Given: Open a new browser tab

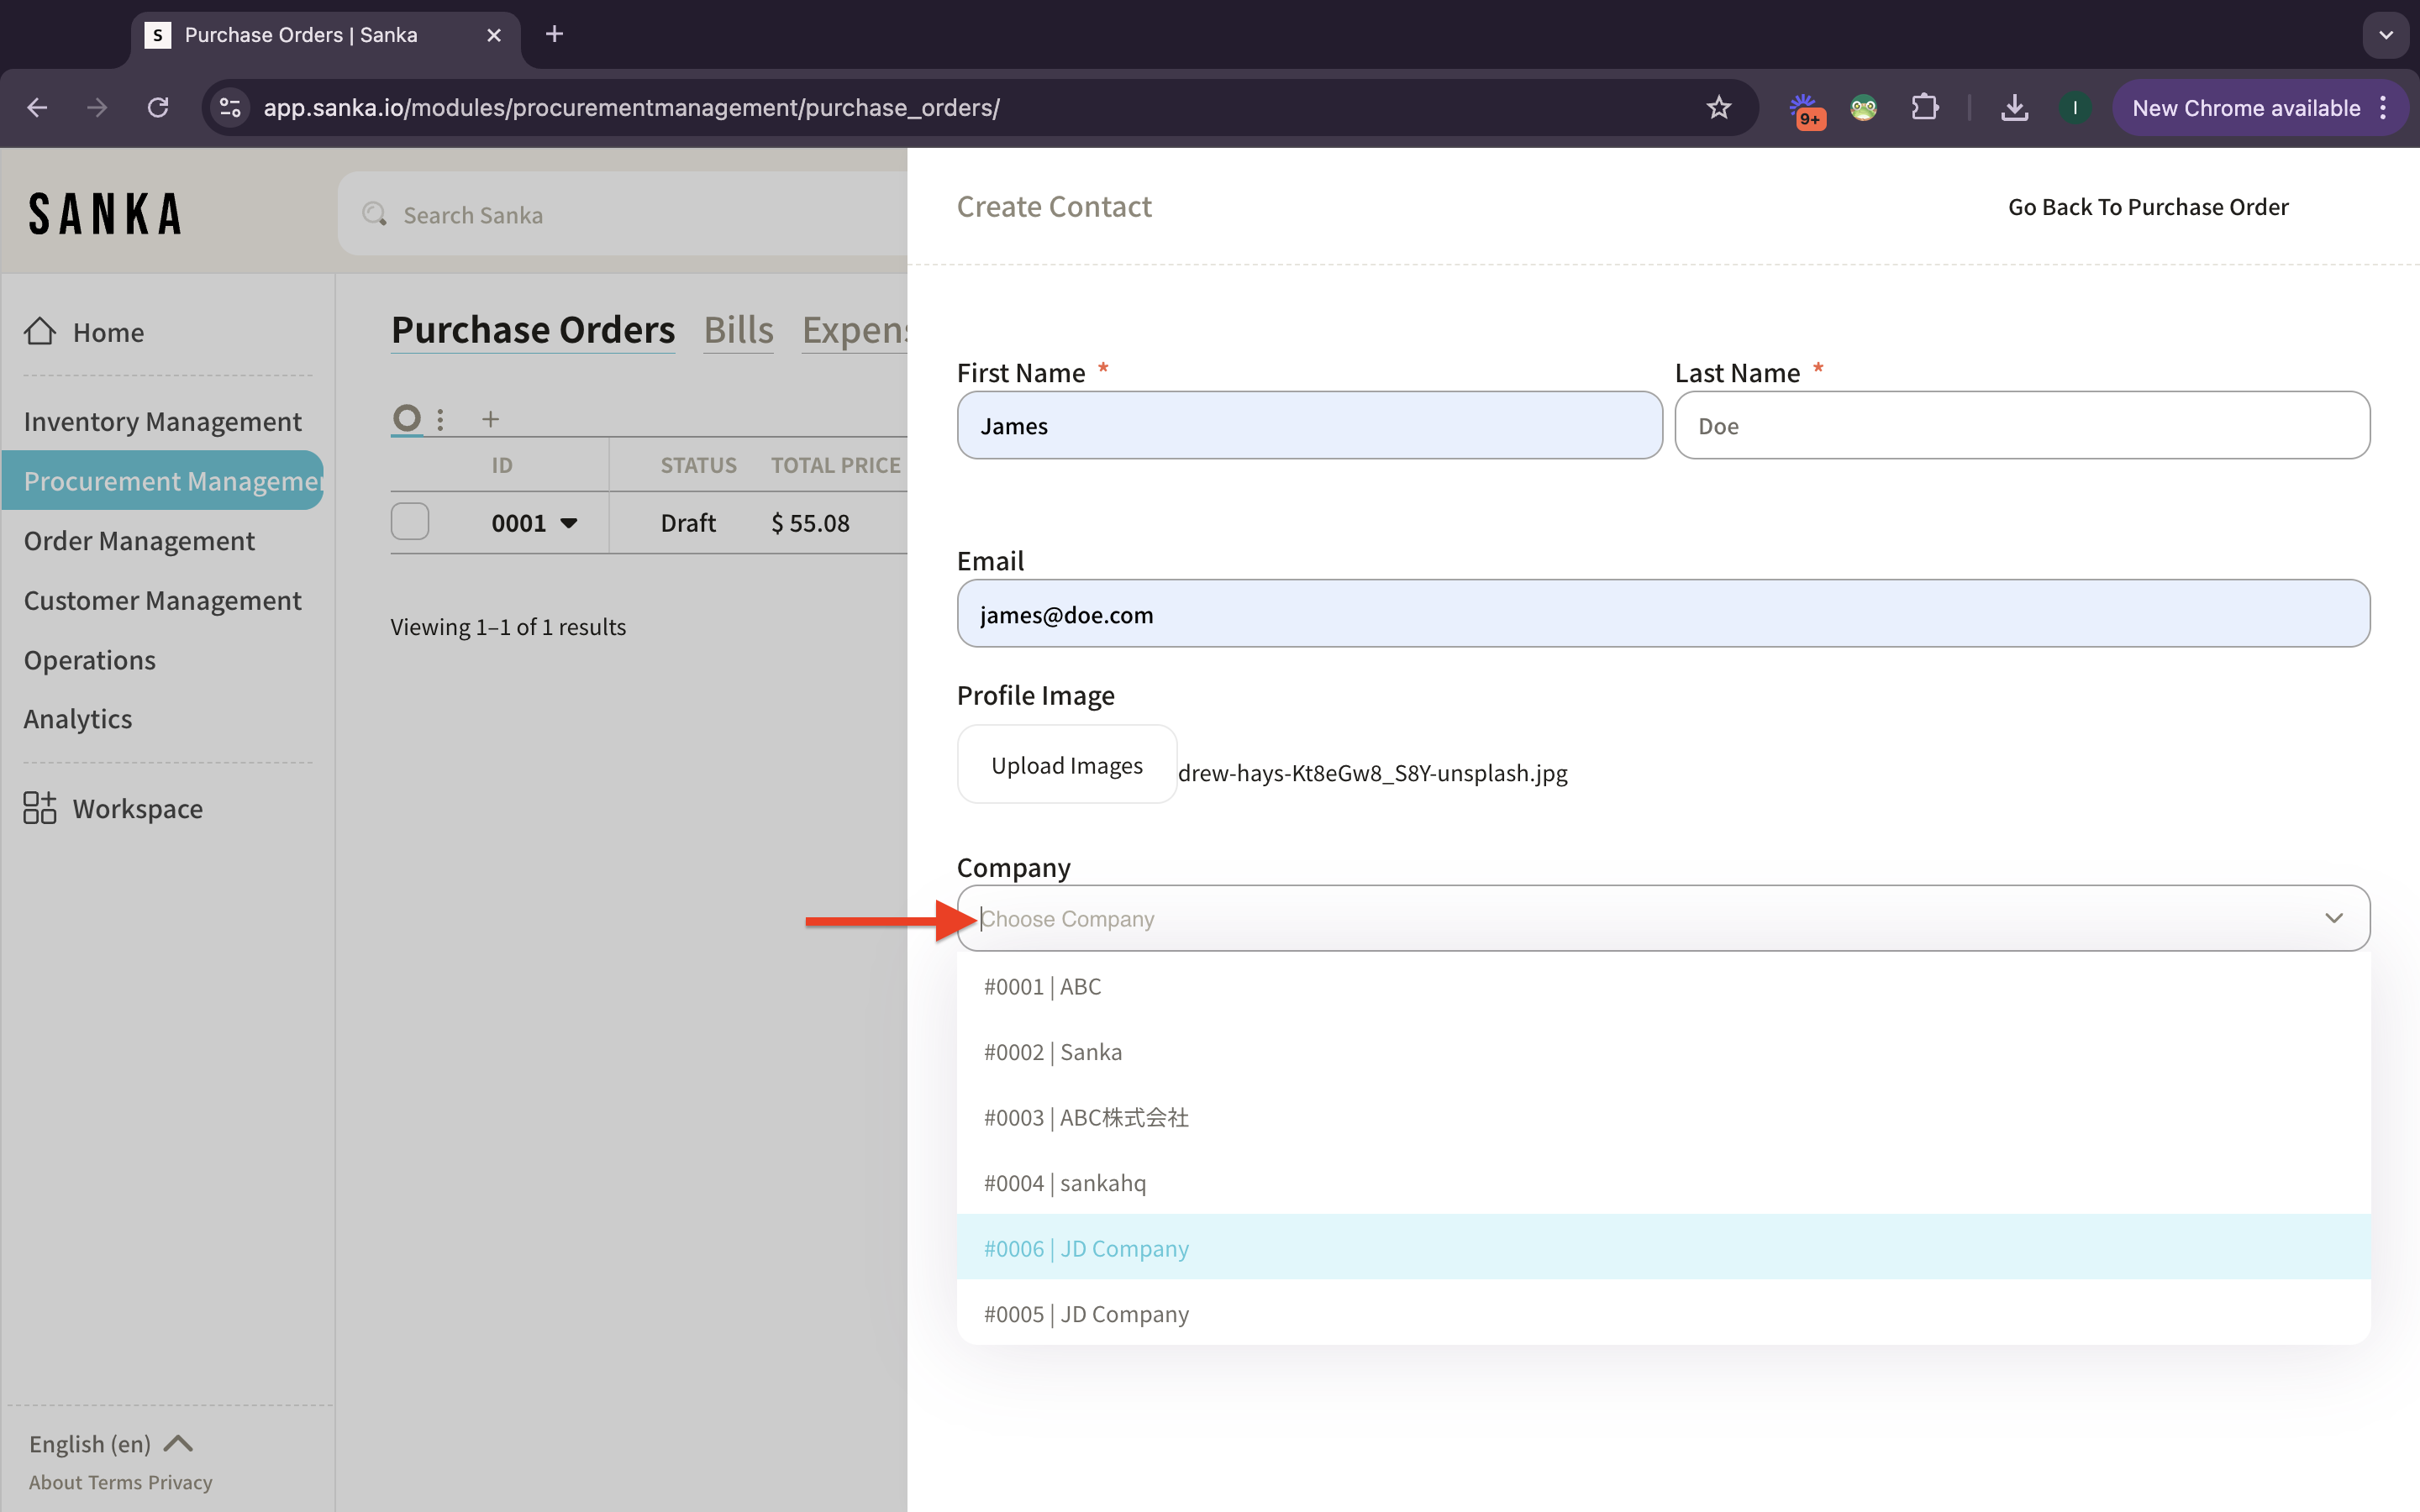Looking at the screenshot, I should 555,35.
